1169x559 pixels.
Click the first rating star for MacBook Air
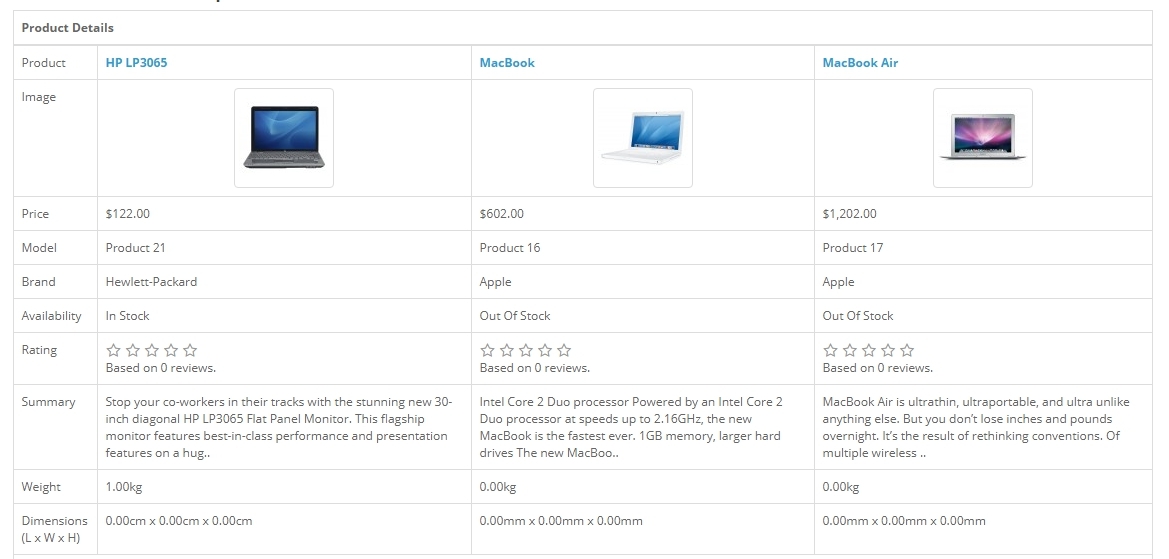coord(831,350)
